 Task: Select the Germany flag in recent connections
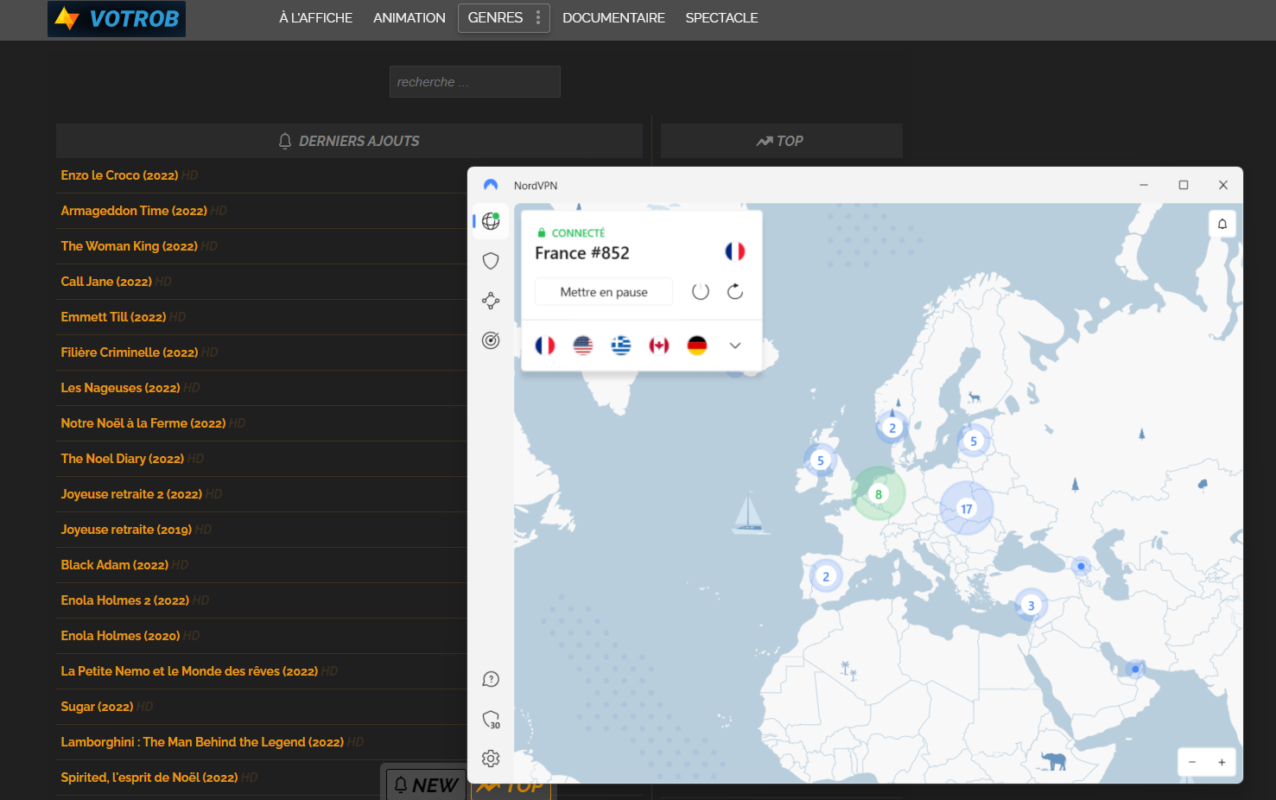(697, 345)
